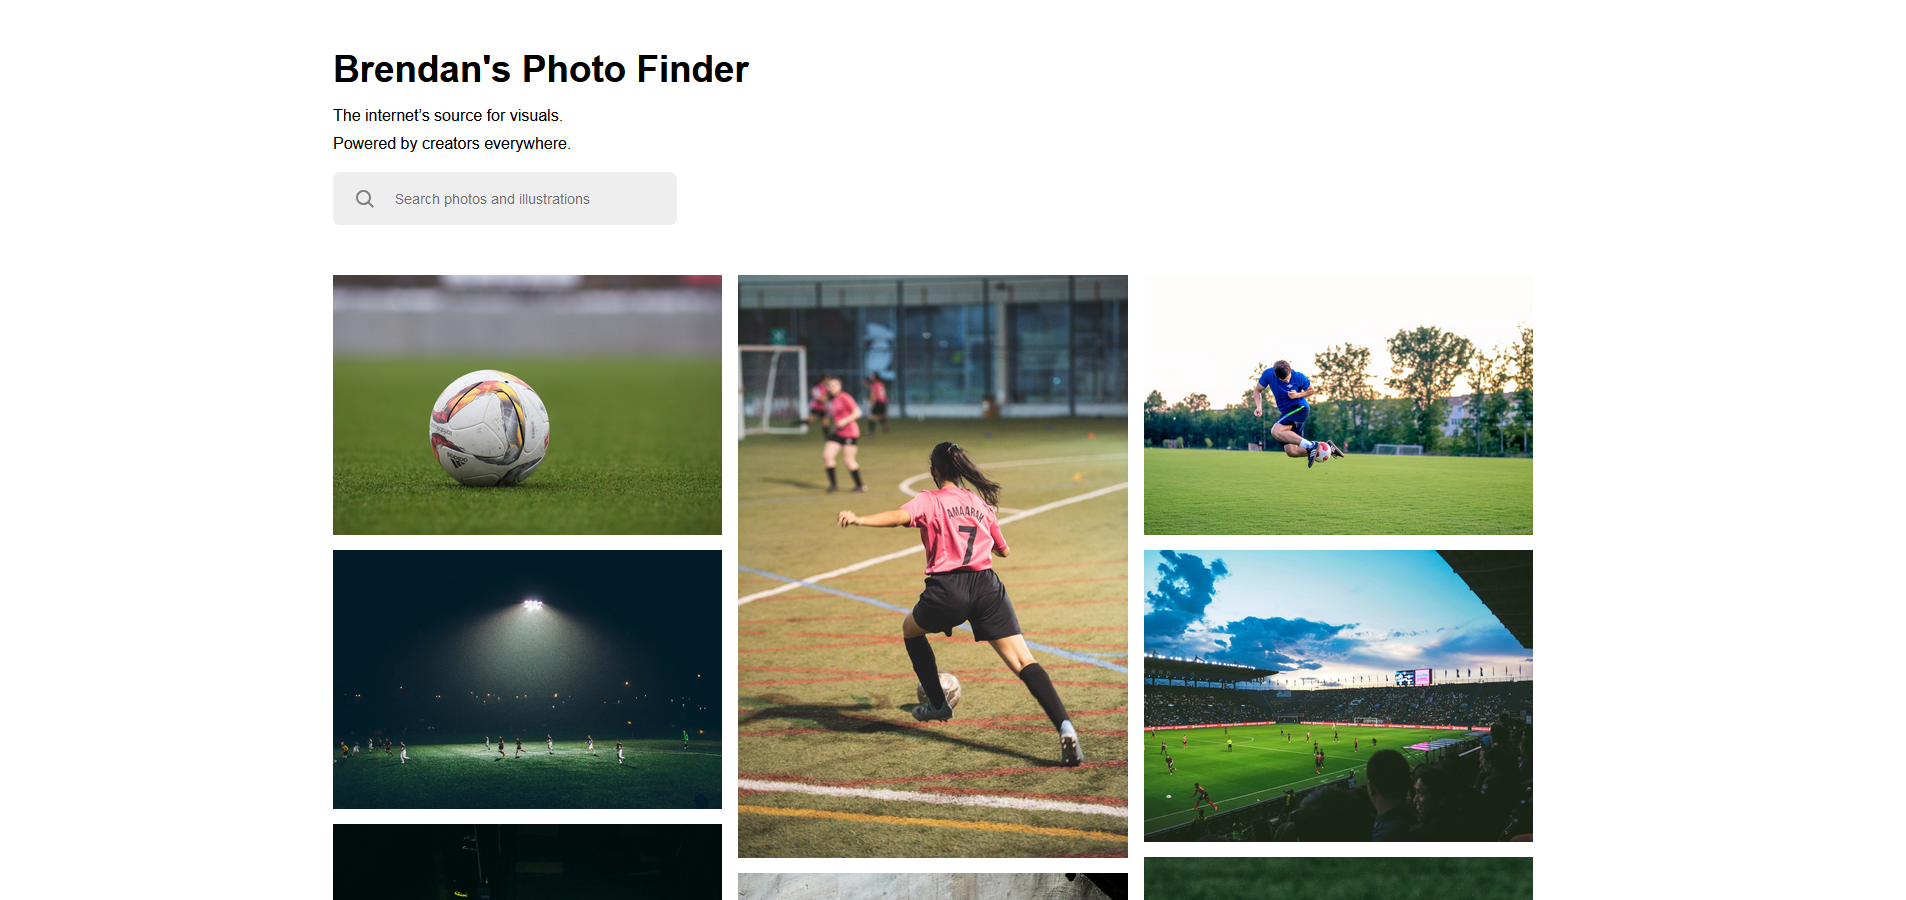Click the tagline 'The internet's source for visuals'
This screenshot has height=900, width=1906.
pos(448,115)
